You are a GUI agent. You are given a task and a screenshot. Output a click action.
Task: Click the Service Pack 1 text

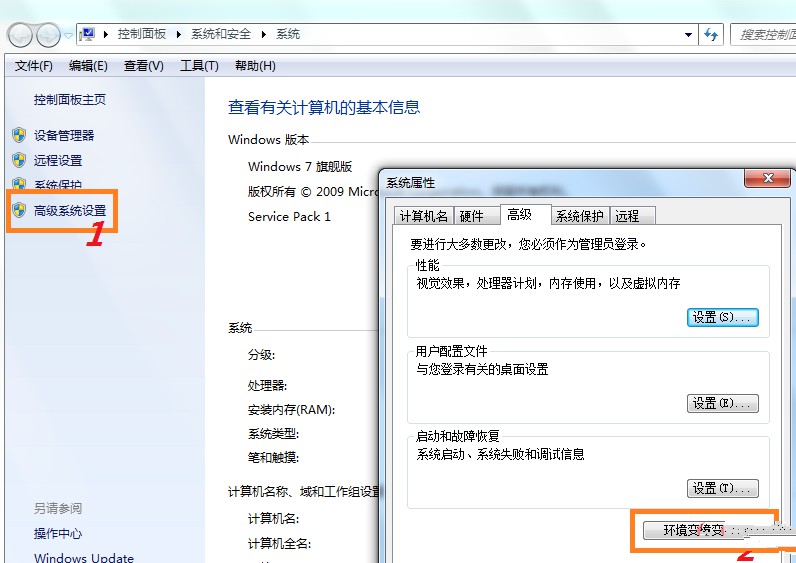[x=289, y=217]
